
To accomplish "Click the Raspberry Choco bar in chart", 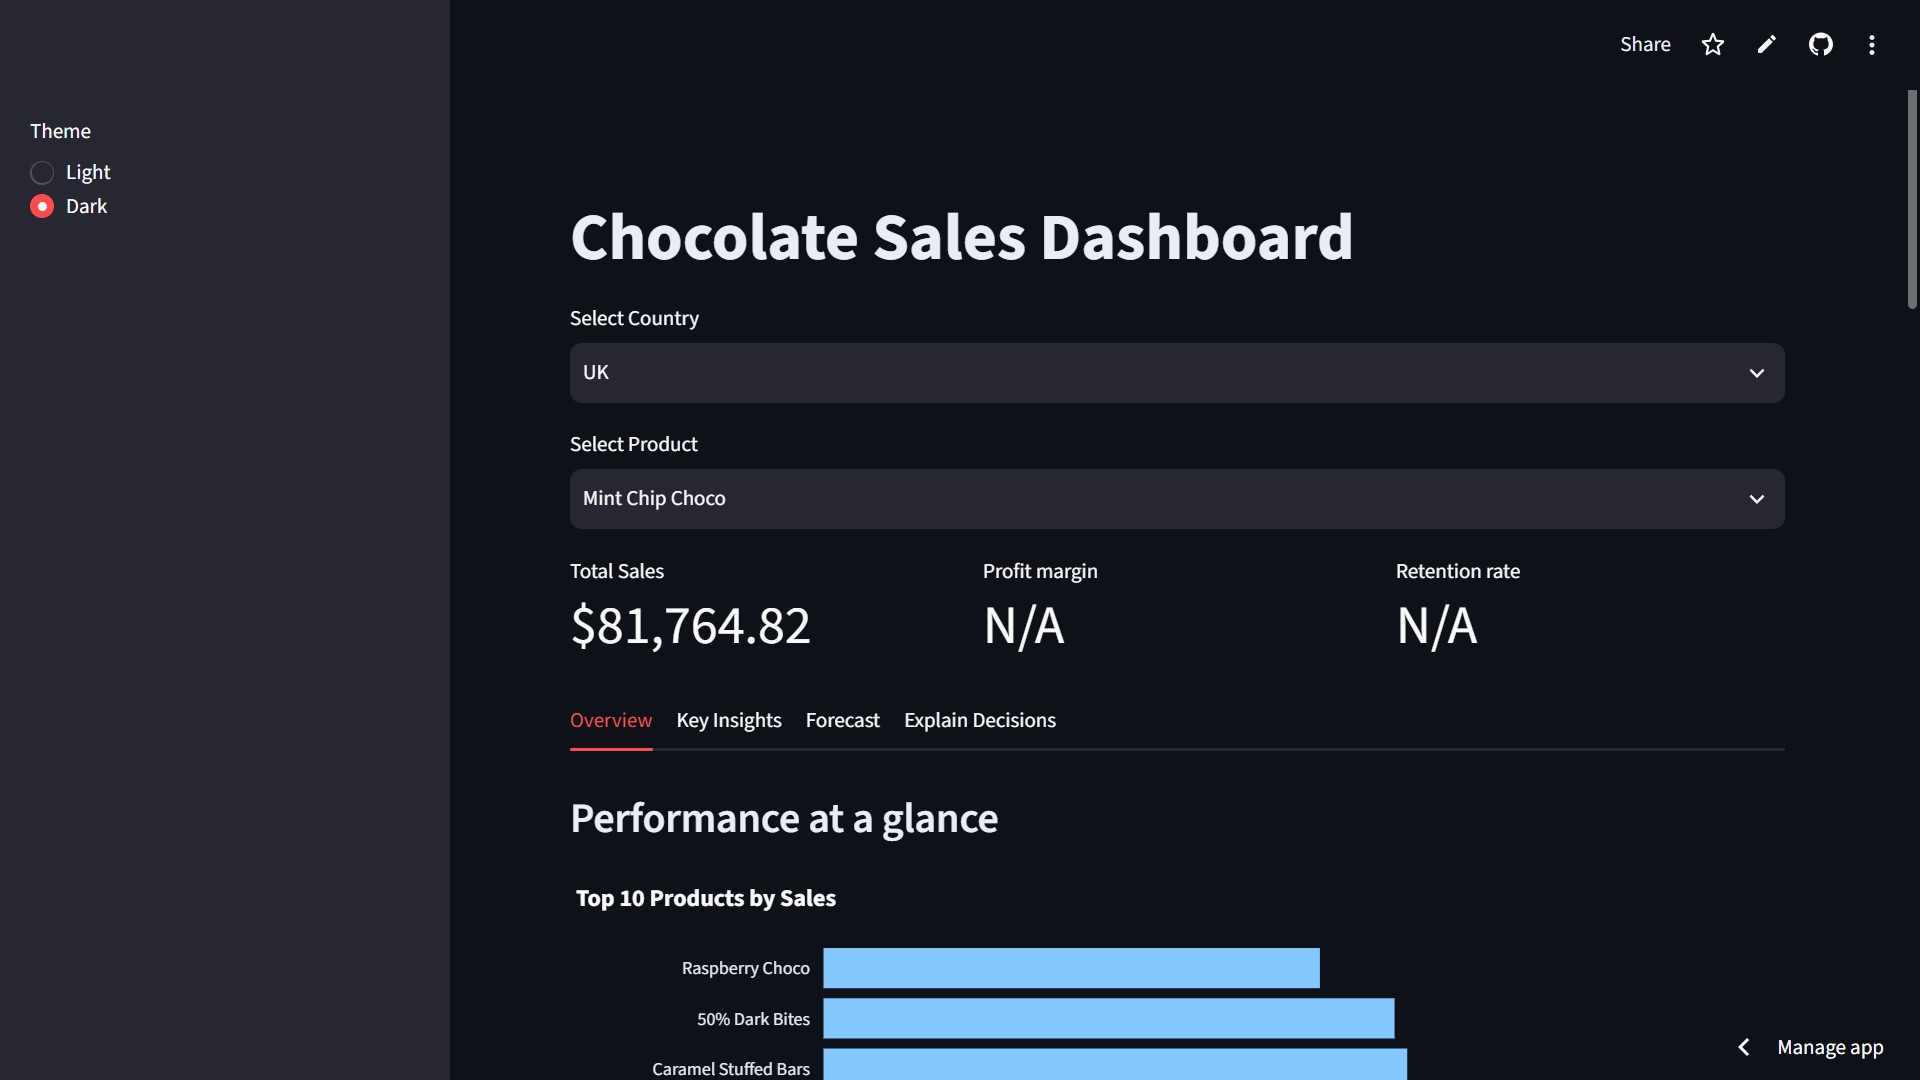I will tap(1071, 968).
